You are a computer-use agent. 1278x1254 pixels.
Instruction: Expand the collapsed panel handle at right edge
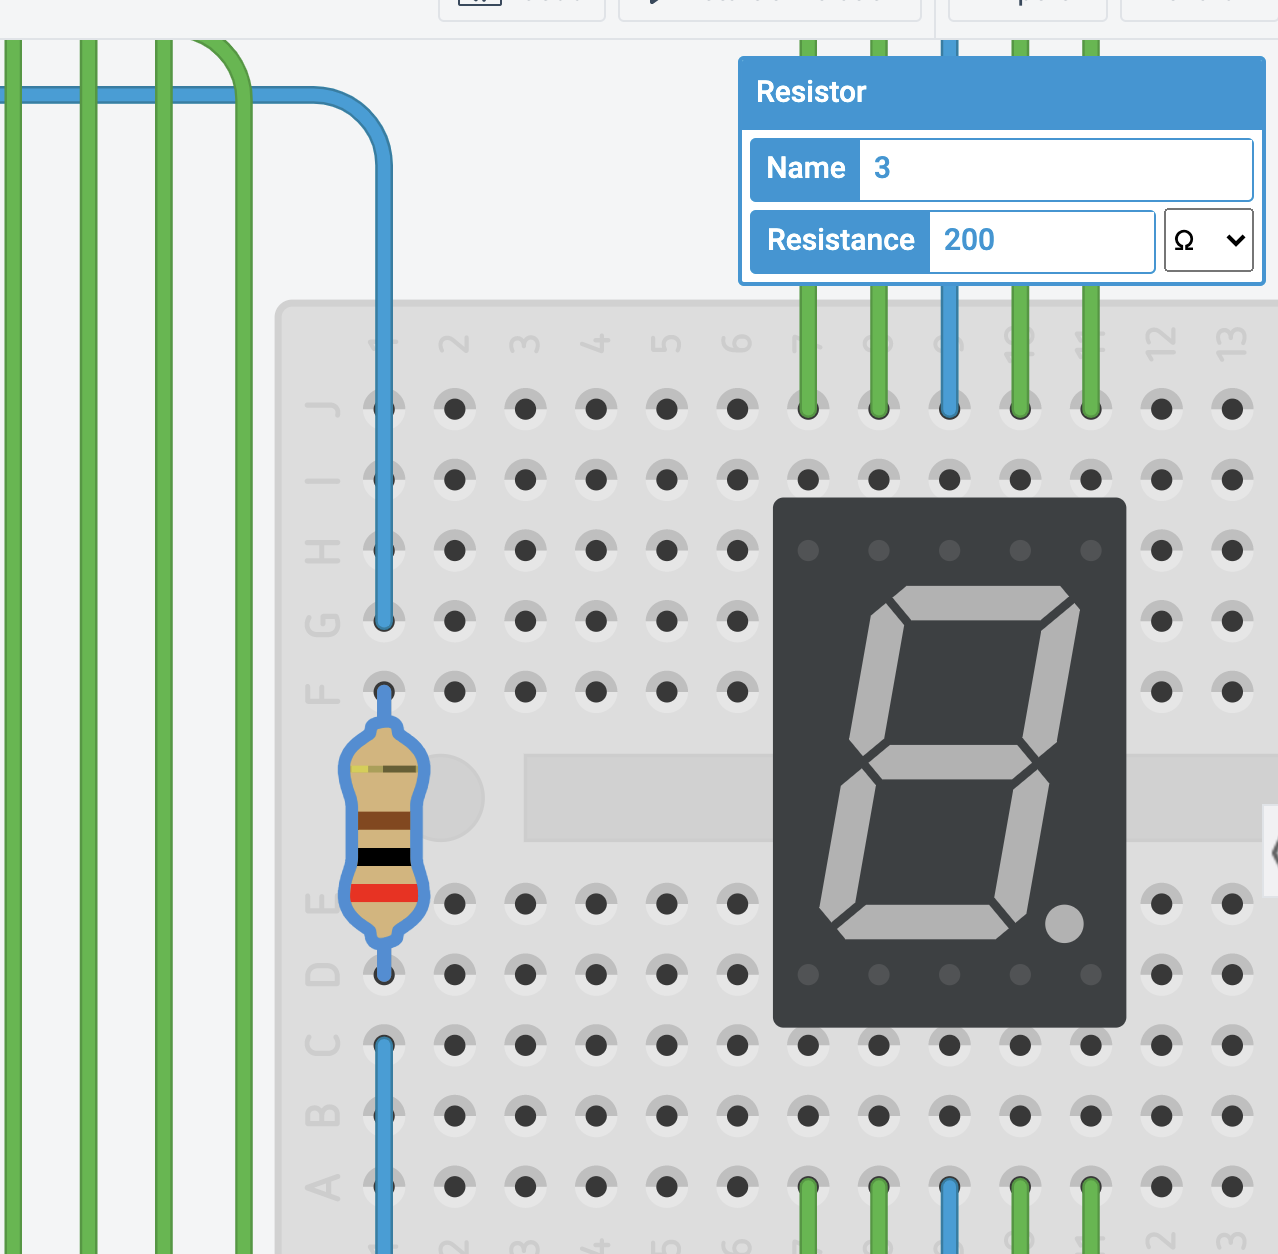click(x=1271, y=852)
